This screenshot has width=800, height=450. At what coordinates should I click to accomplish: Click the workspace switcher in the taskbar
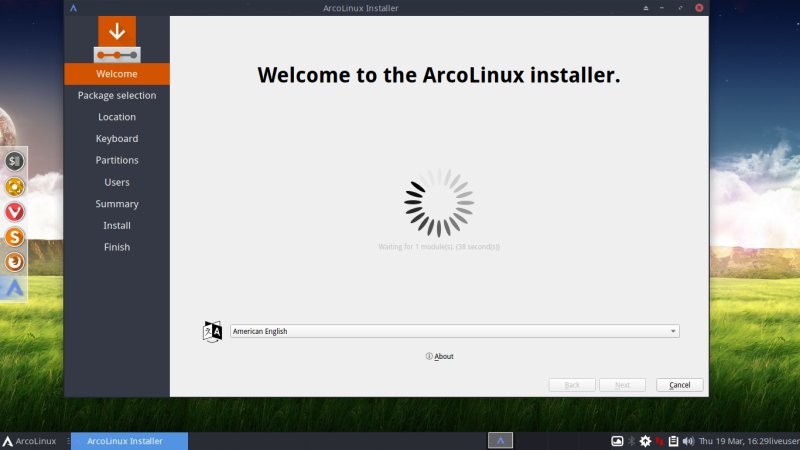(x=501, y=441)
